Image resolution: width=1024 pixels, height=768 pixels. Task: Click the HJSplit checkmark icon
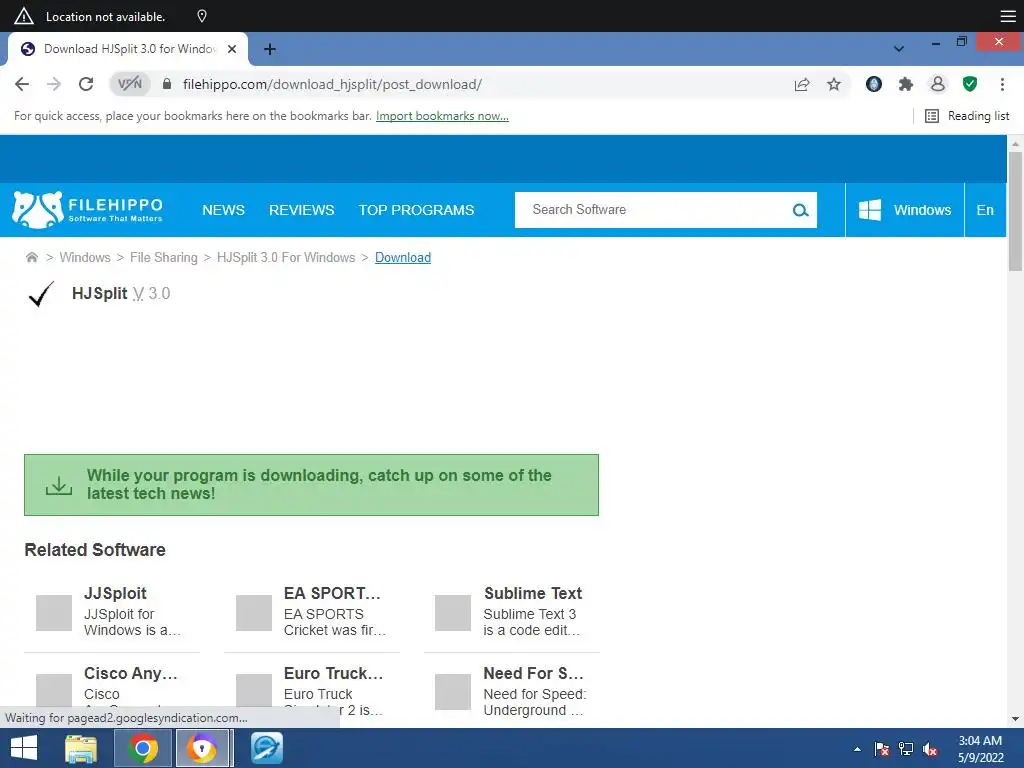(41, 294)
